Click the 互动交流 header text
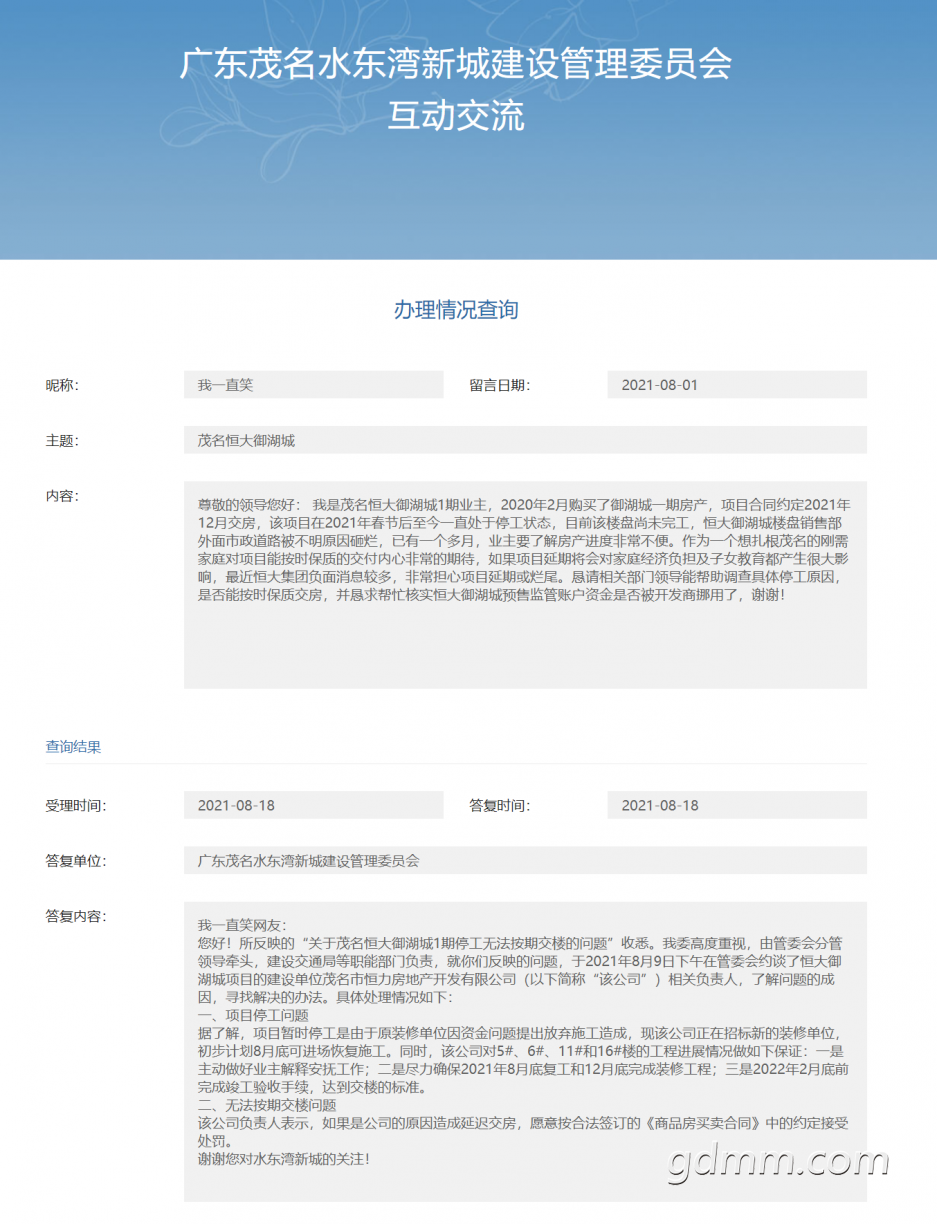Image resolution: width=937 pixels, height=1224 pixels. (456, 117)
